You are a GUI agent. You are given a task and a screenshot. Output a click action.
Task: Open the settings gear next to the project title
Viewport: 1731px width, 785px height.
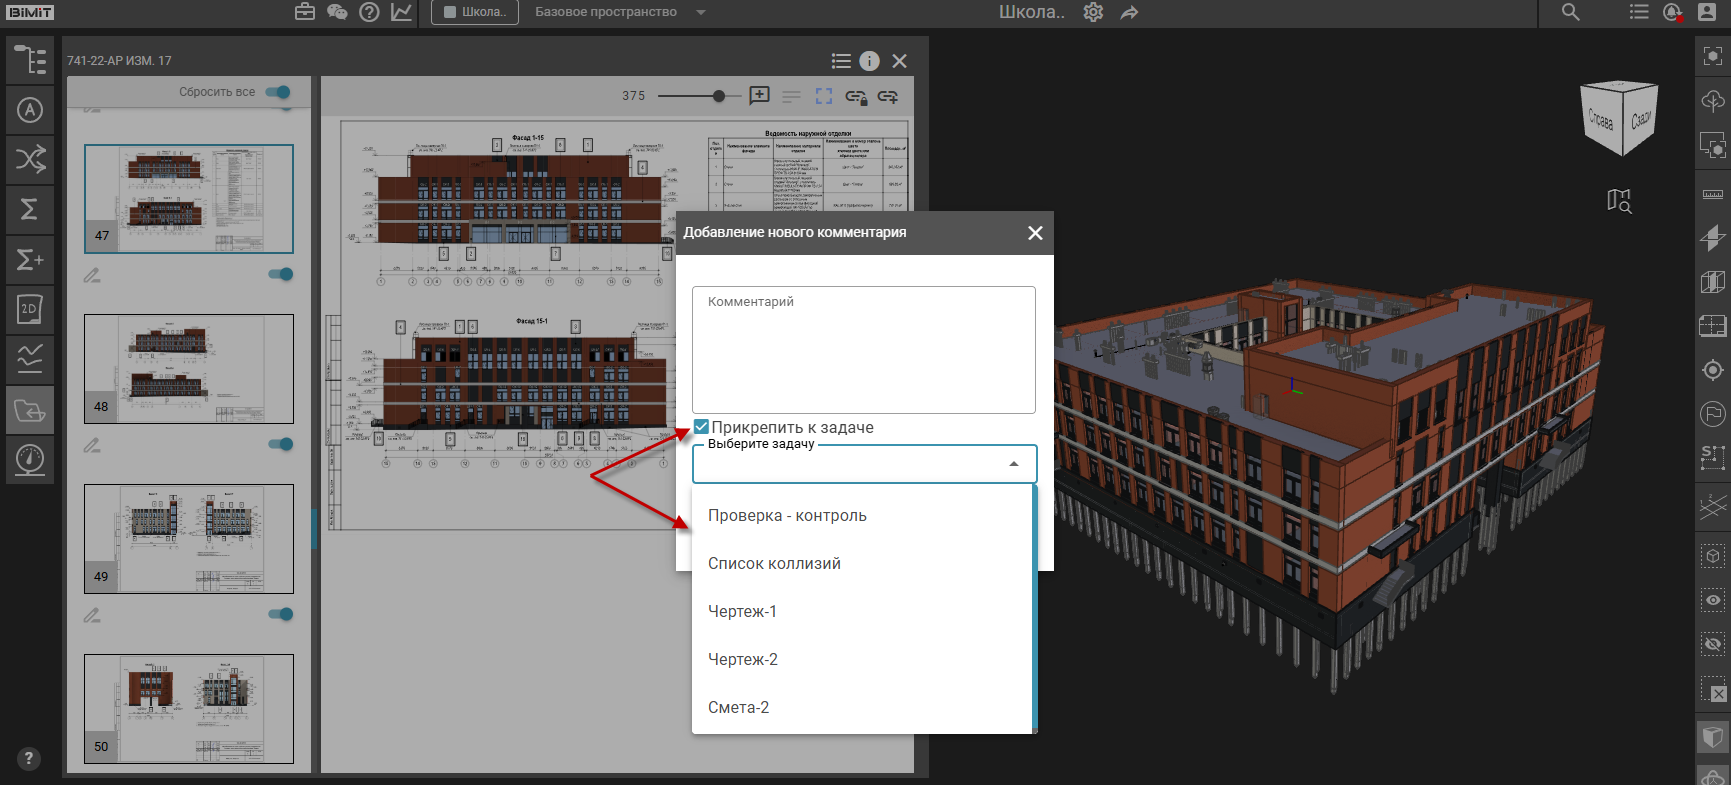tap(1093, 12)
